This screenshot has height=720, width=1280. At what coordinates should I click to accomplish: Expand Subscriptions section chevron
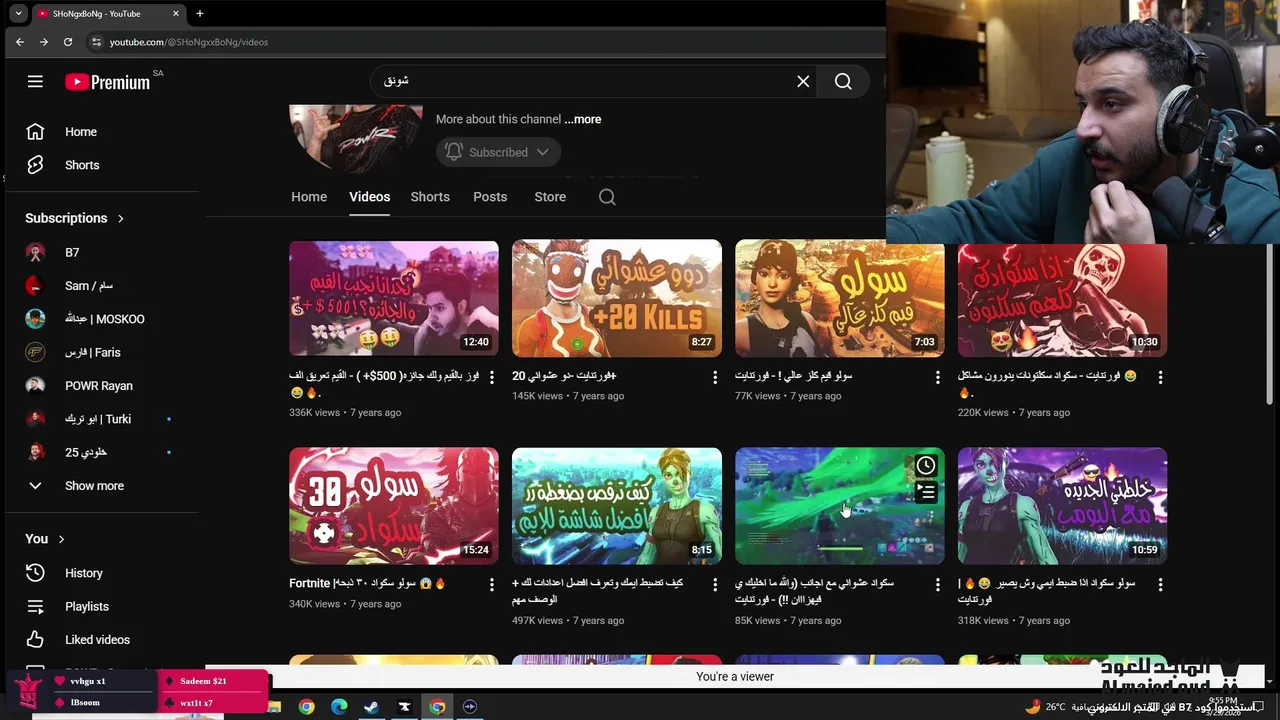click(x=121, y=218)
